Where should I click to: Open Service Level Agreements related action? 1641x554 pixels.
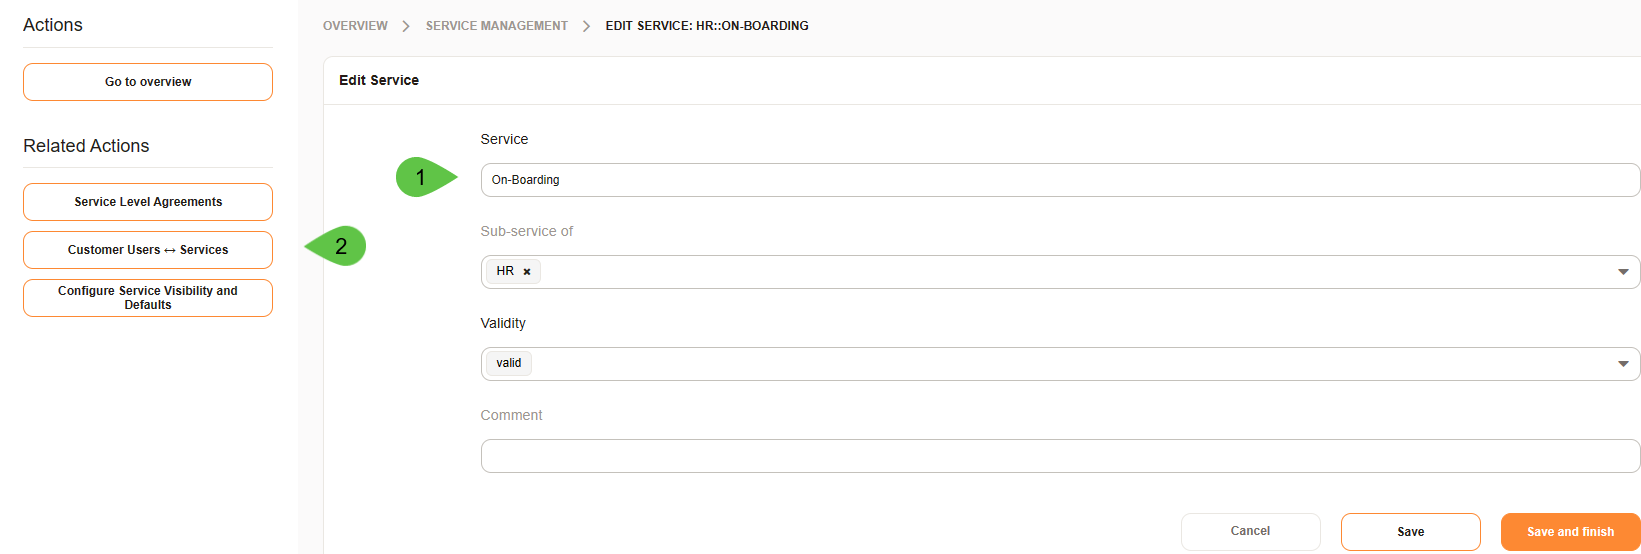coord(148,202)
